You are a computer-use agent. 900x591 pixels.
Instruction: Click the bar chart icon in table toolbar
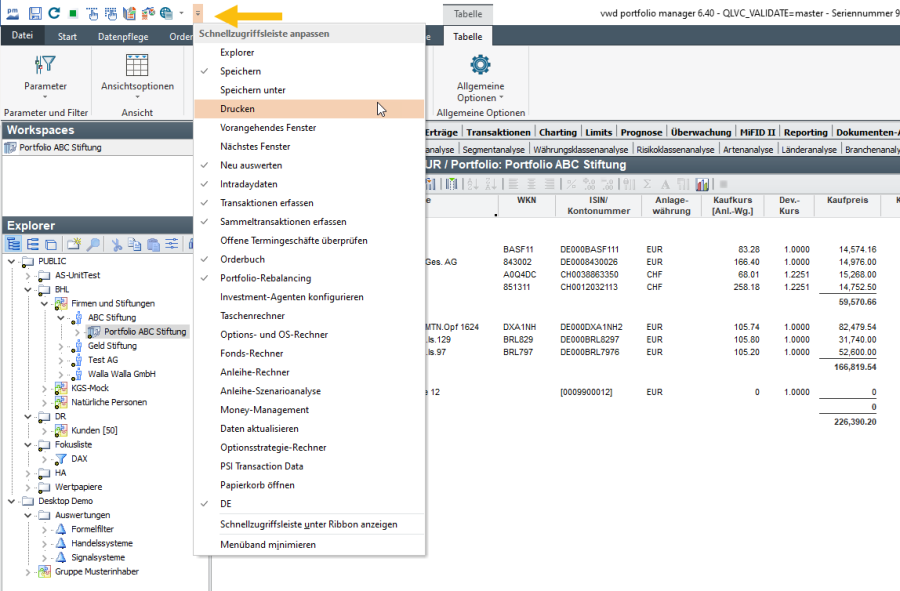(702, 184)
